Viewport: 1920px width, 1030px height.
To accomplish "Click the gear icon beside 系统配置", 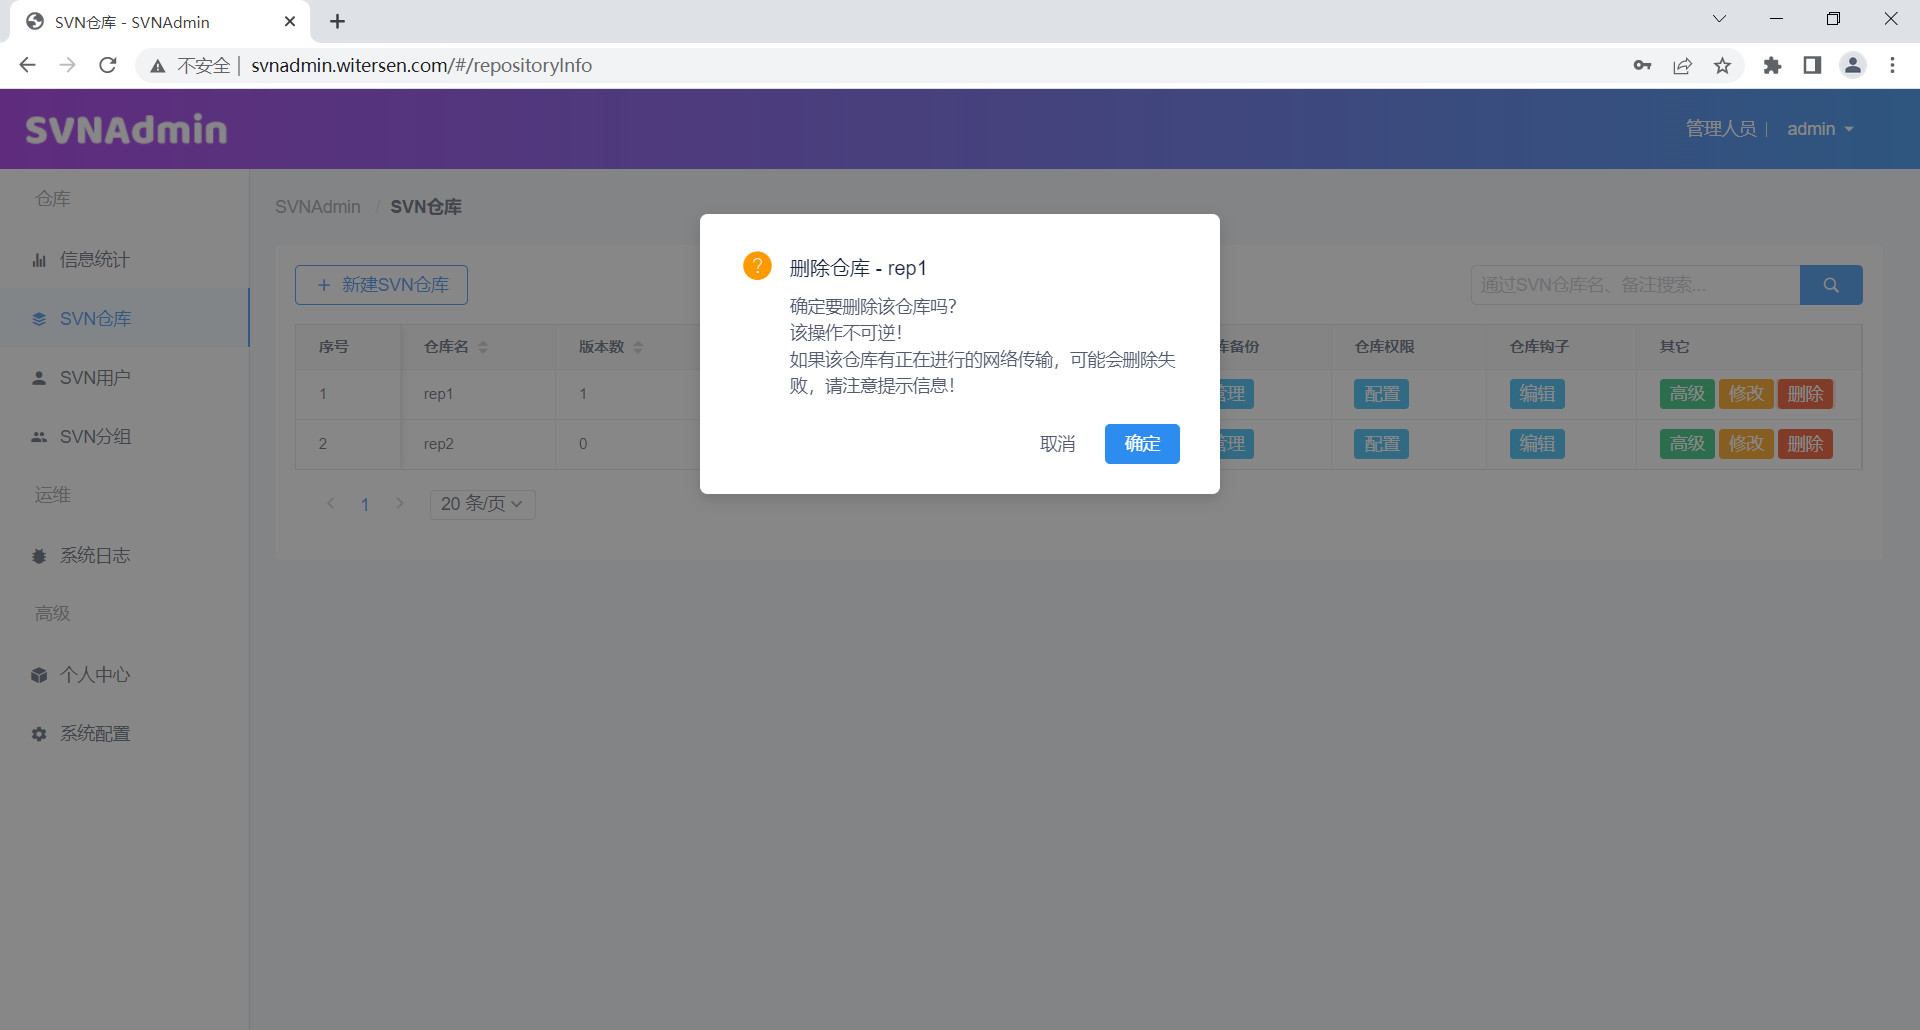I will click(x=39, y=734).
